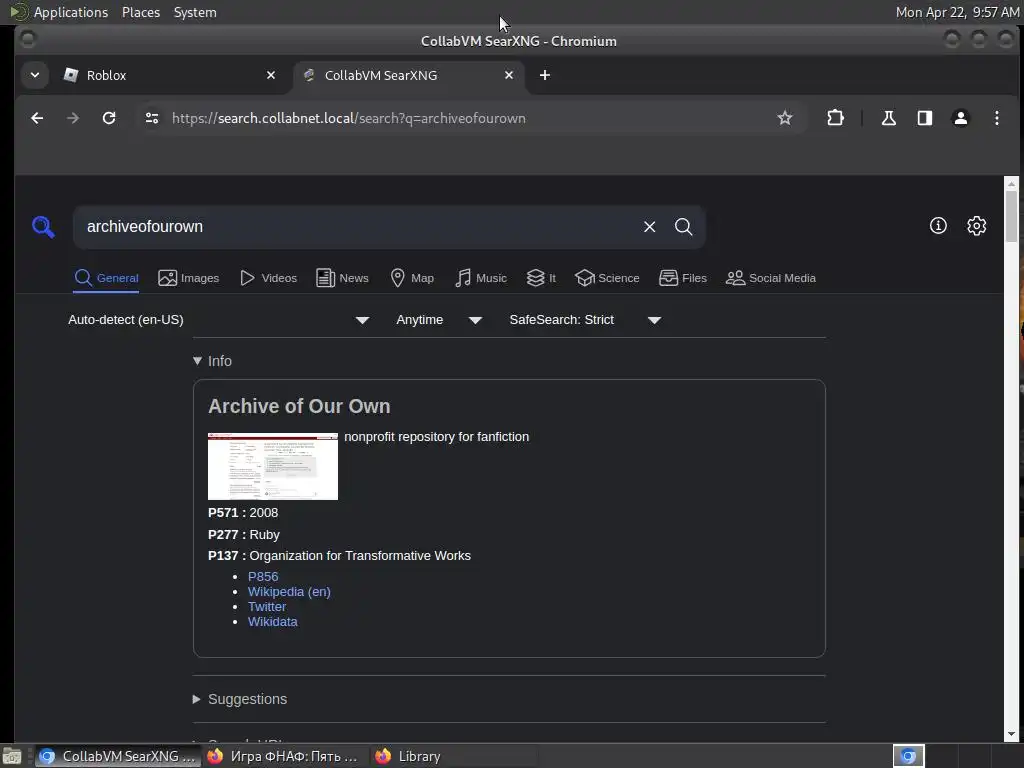Open Chromium three-dot menu

[x=996, y=118]
